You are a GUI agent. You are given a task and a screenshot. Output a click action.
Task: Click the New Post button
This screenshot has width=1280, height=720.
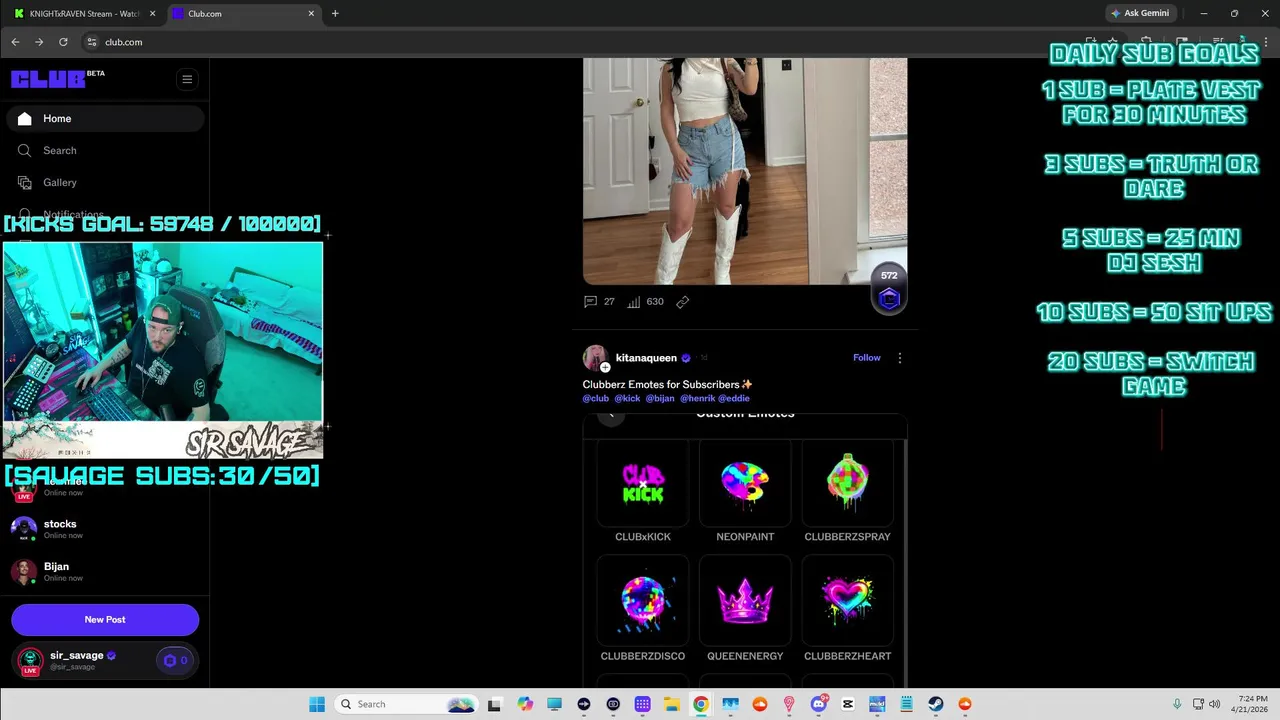105,619
